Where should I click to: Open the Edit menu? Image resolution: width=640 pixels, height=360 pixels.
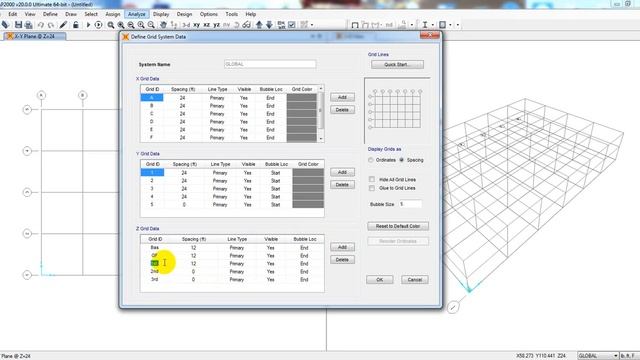(x=13, y=14)
